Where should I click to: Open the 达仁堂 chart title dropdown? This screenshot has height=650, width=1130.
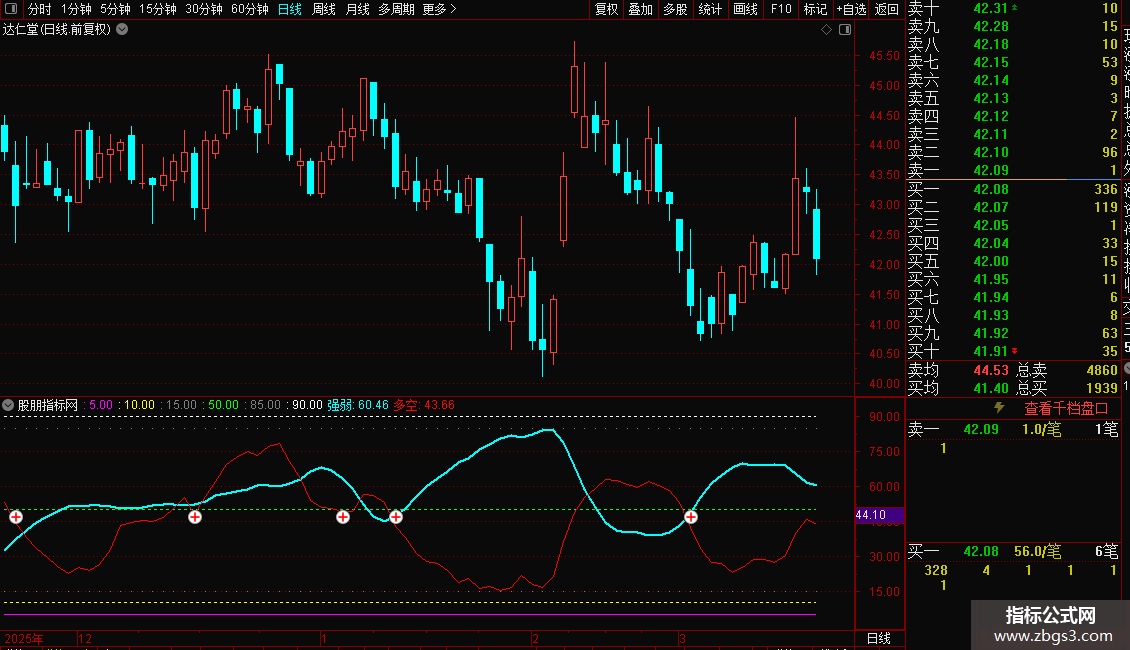click(x=122, y=29)
